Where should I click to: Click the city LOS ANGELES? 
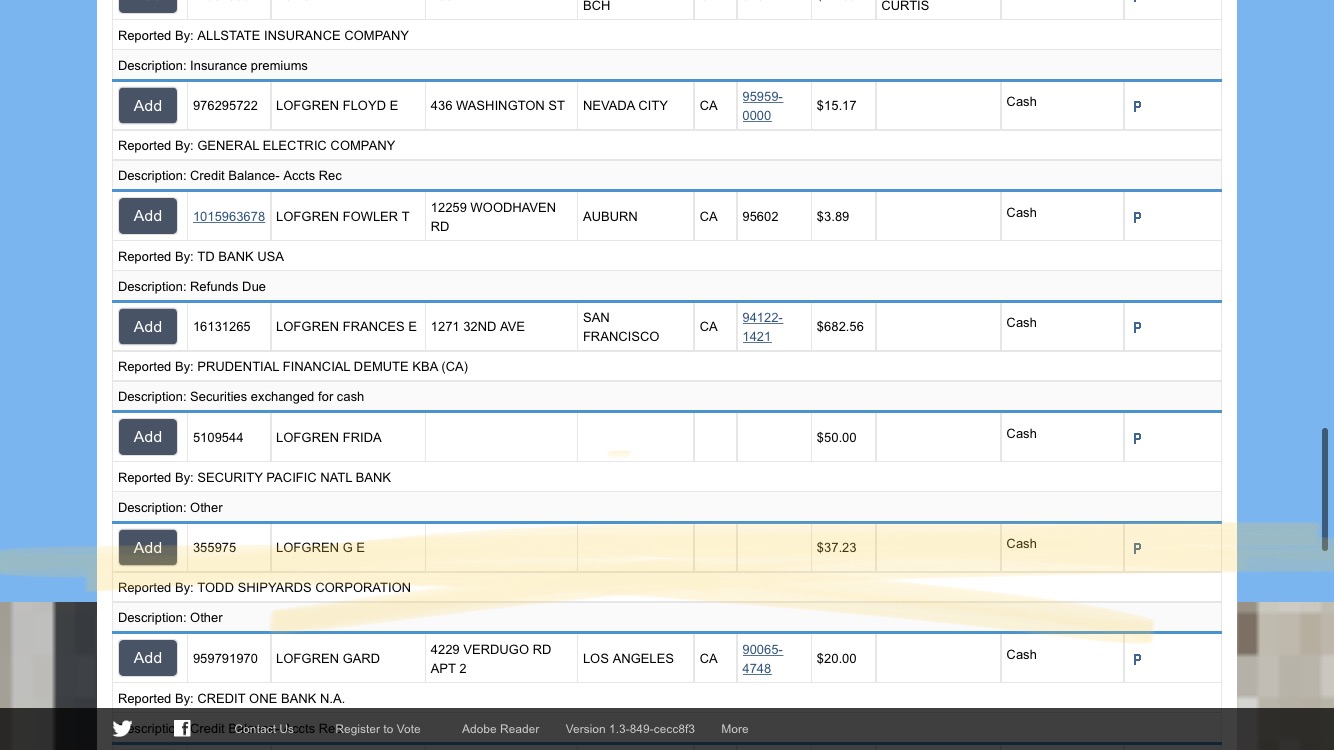pos(628,659)
